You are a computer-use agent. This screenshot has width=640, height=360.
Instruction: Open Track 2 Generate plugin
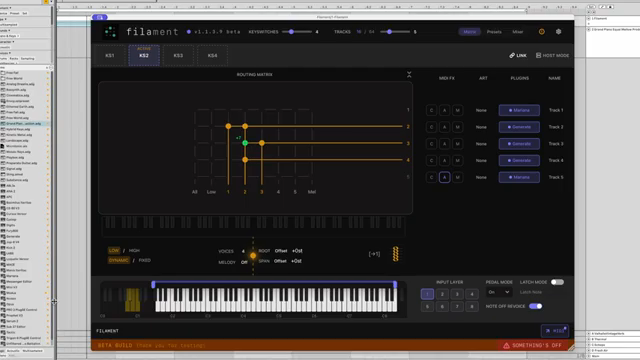tap(519, 127)
